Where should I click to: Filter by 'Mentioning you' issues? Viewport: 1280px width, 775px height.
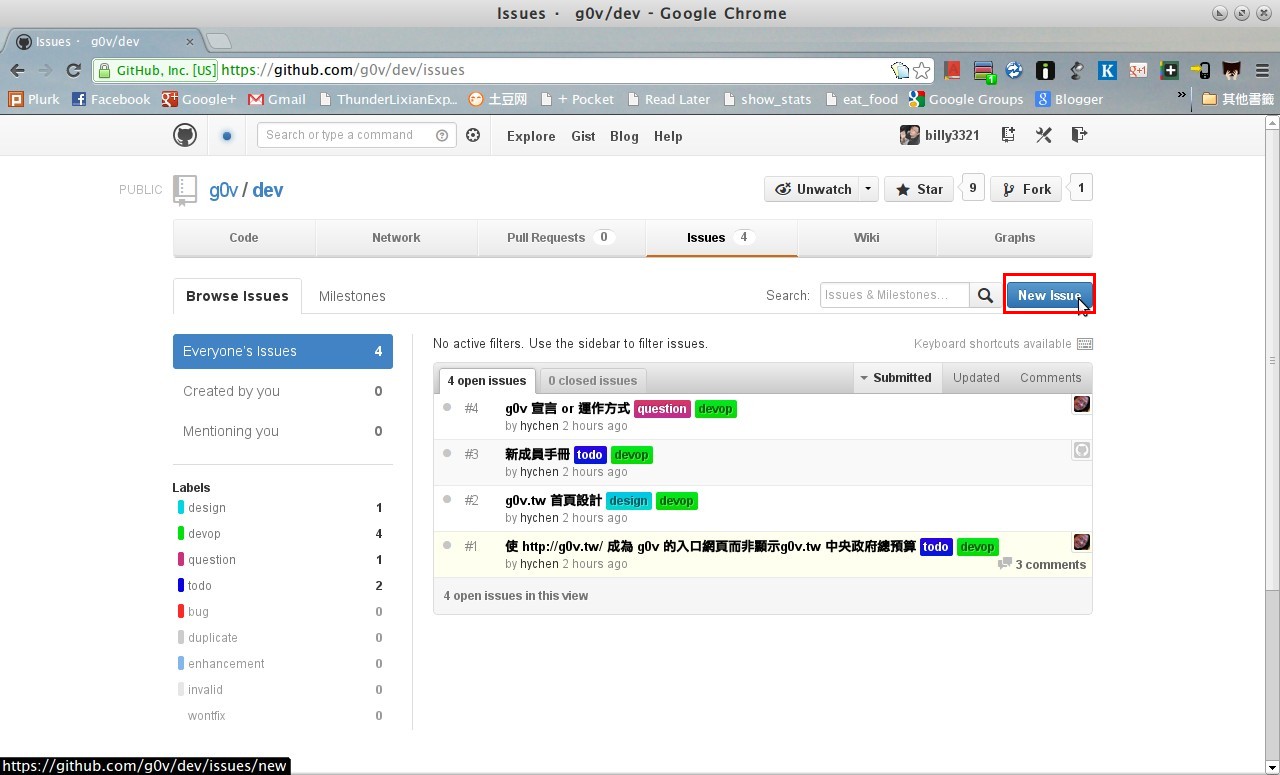283,431
